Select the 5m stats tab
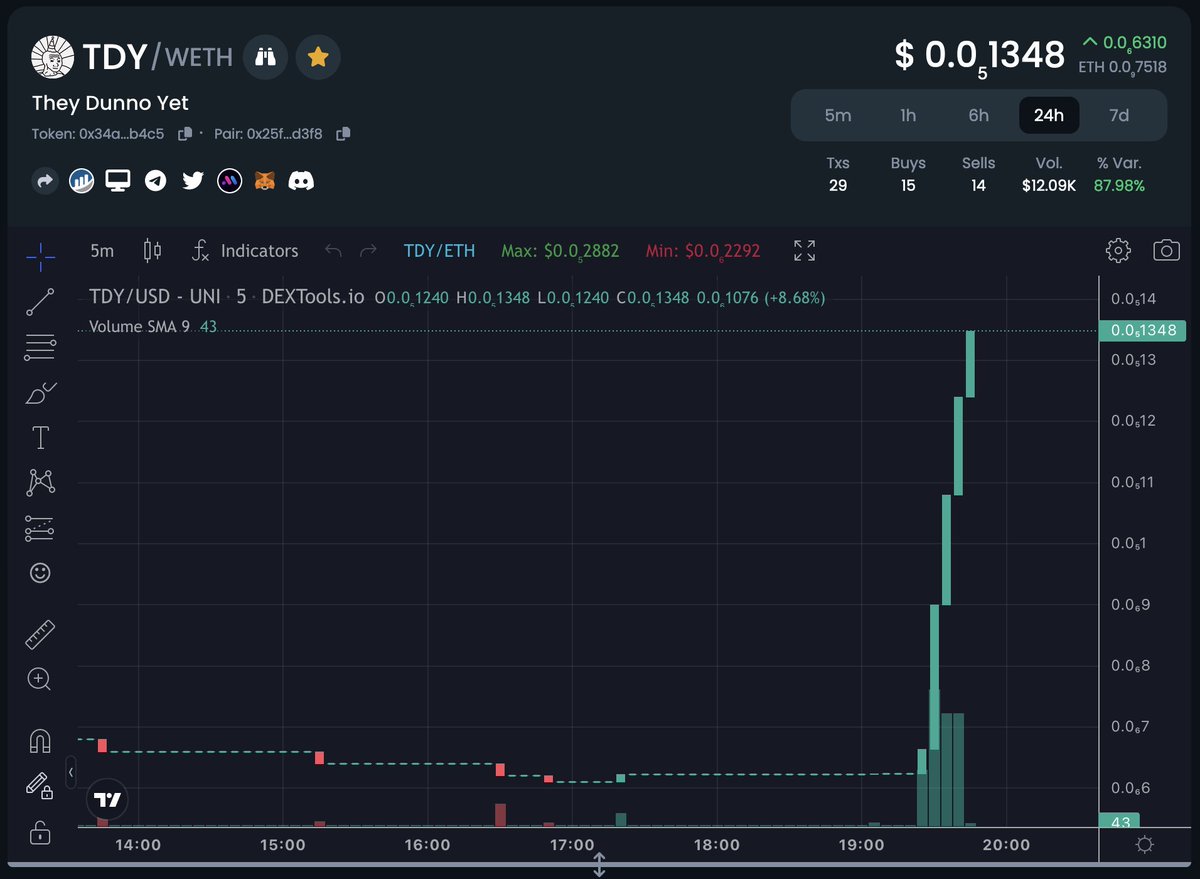 [838, 115]
